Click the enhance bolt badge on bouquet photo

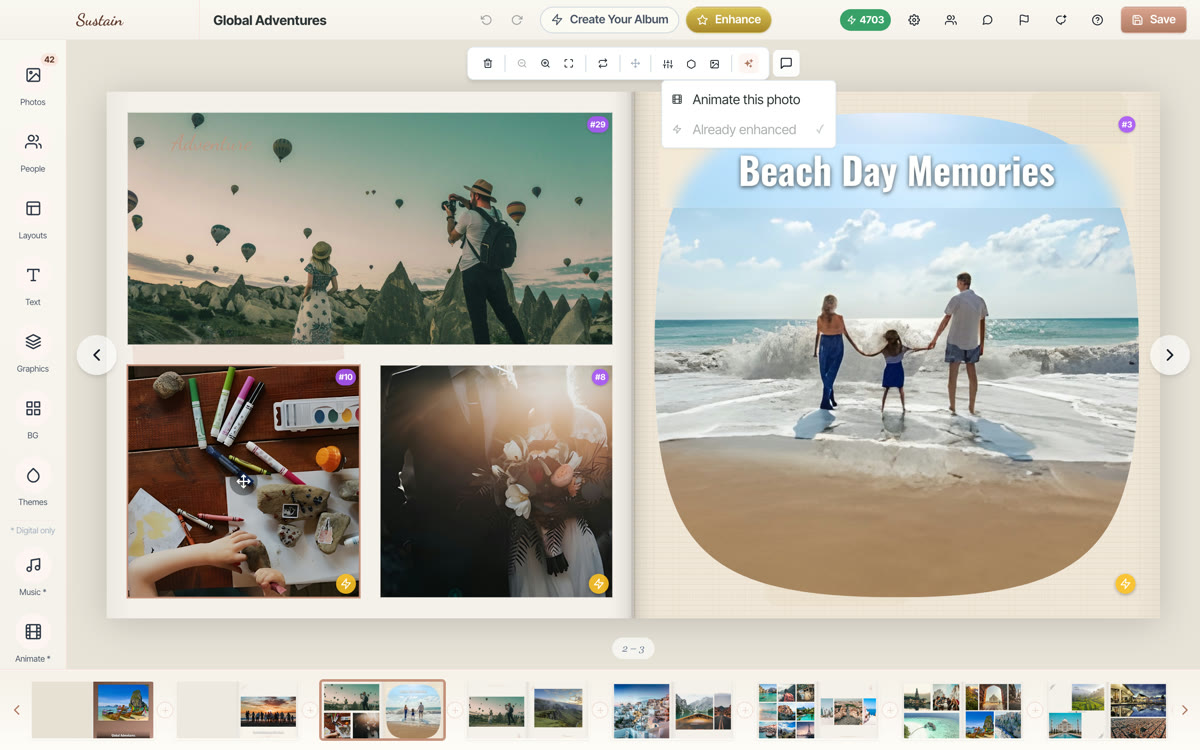coord(598,584)
